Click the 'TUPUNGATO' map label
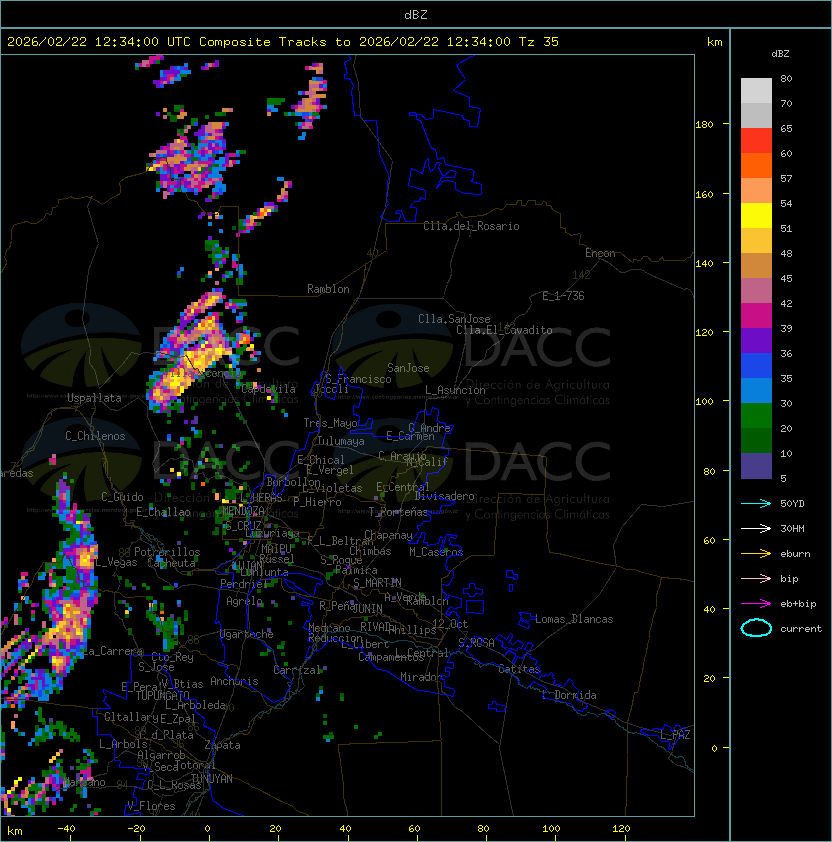 pyautogui.click(x=162, y=695)
